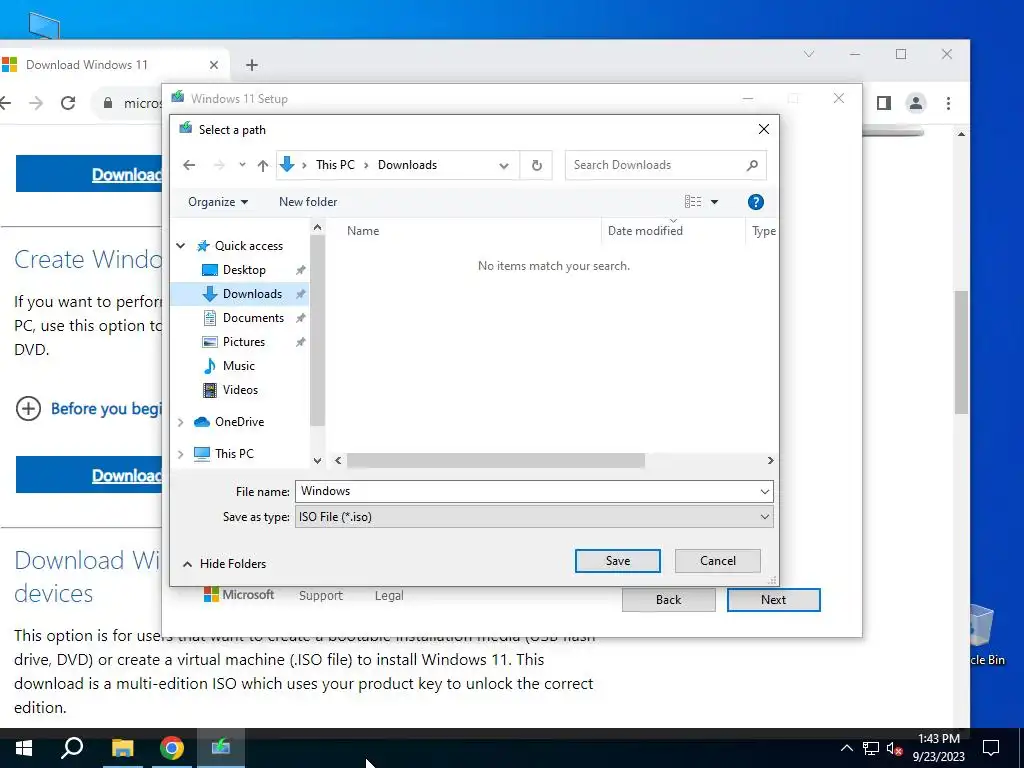The width and height of the screenshot is (1024, 768).
Task: Open the Legal link in Setup
Action: pos(389,596)
